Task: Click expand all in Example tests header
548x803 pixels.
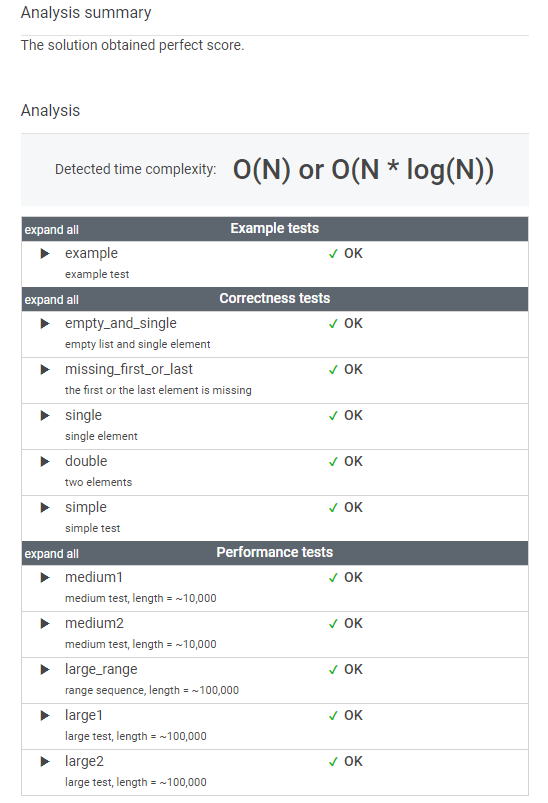Action: pos(51,230)
